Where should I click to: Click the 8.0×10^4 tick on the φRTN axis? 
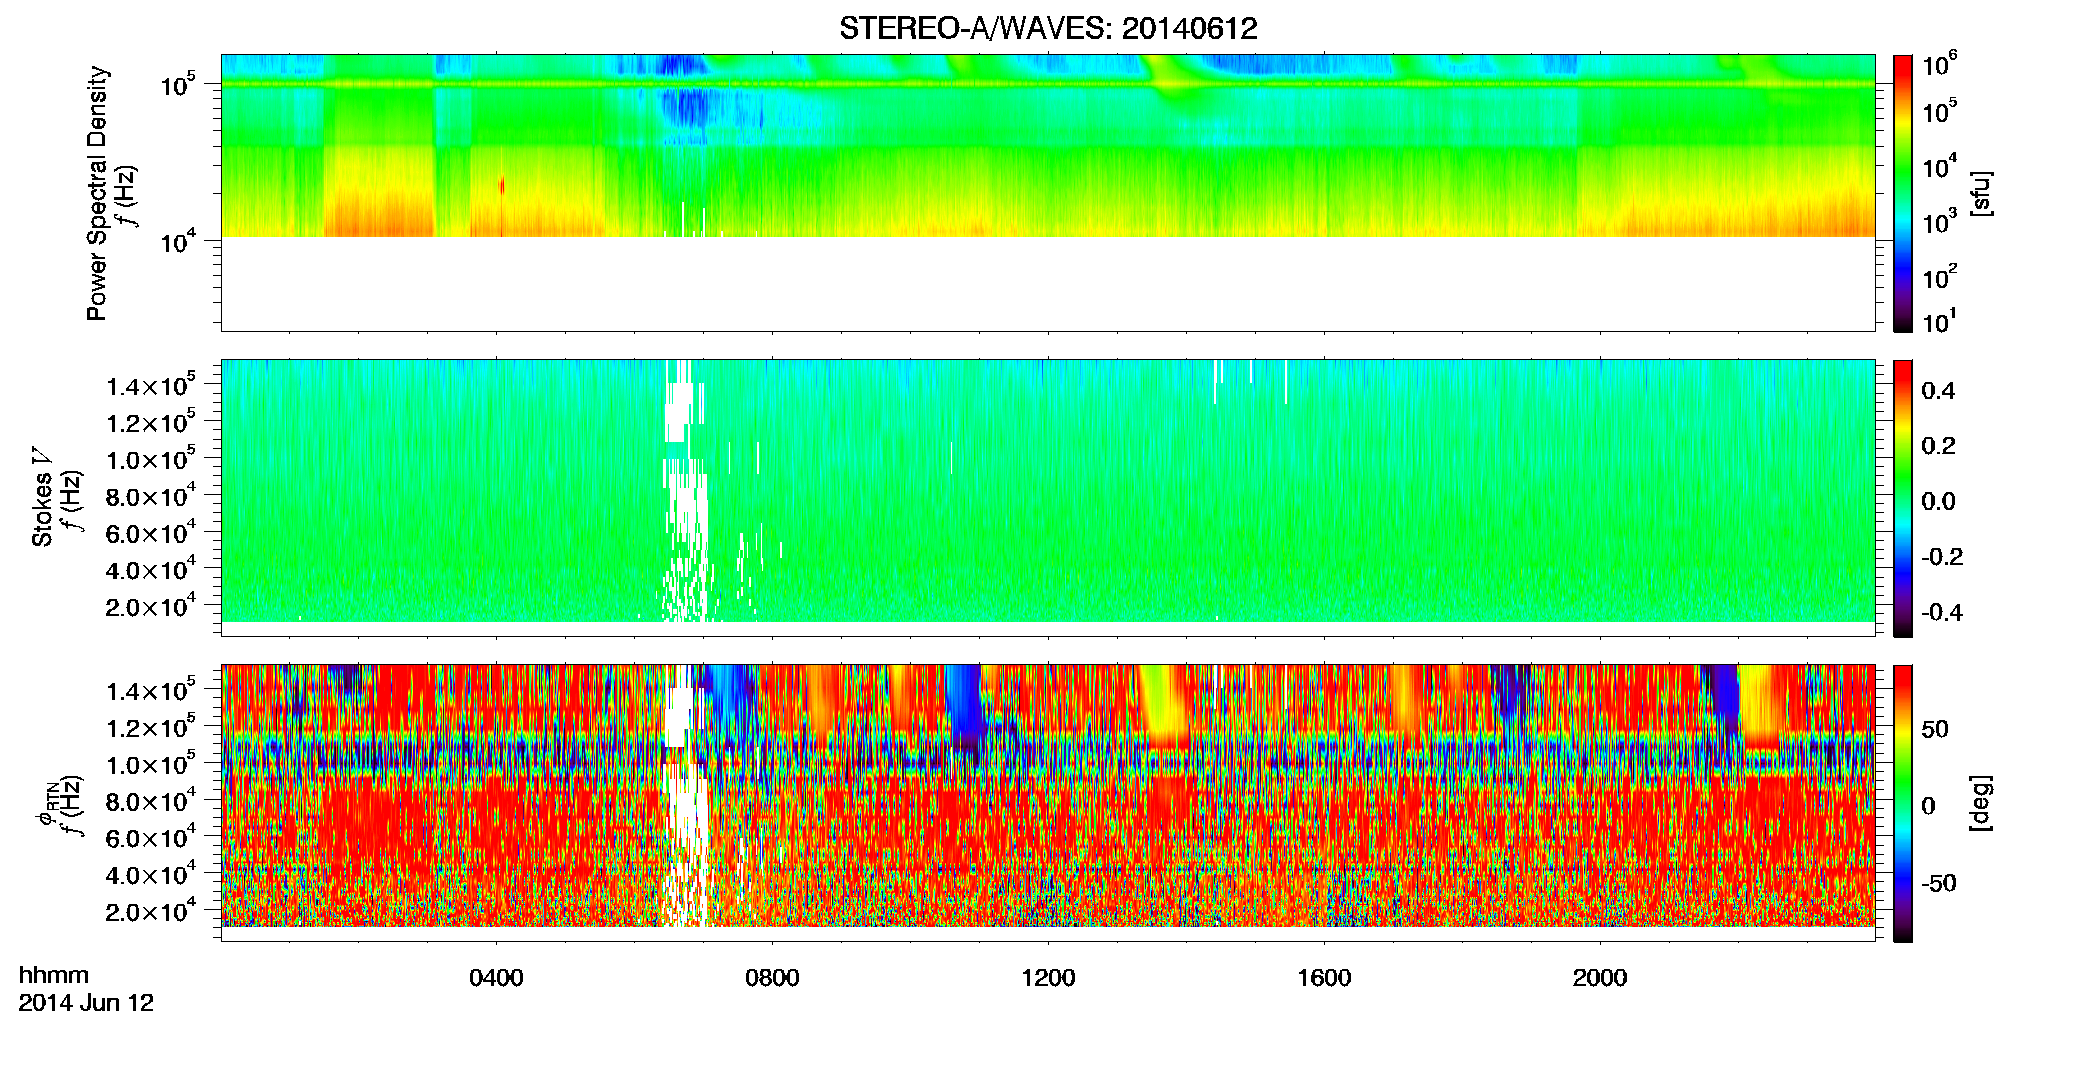(x=150, y=801)
